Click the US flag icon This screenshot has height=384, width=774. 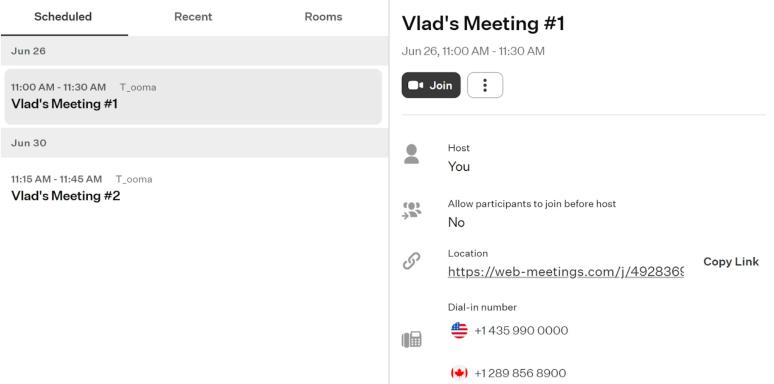[x=459, y=330]
